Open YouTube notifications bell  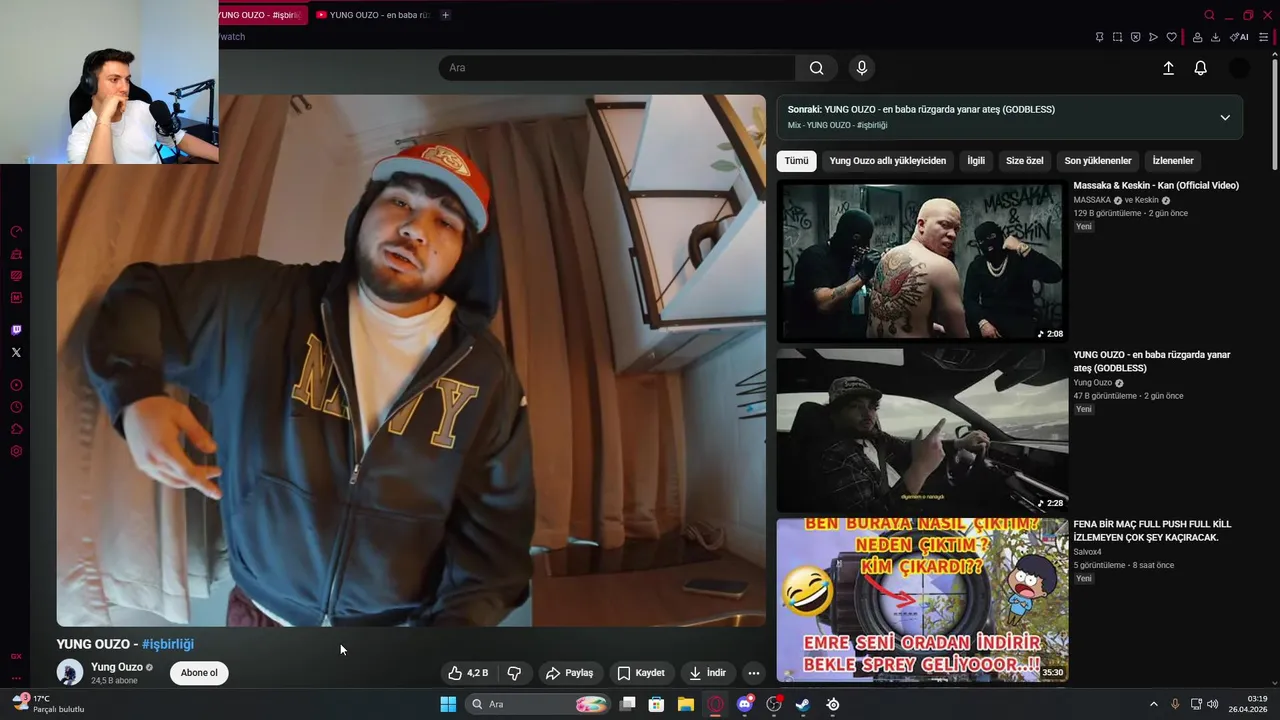coord(1200,68)
